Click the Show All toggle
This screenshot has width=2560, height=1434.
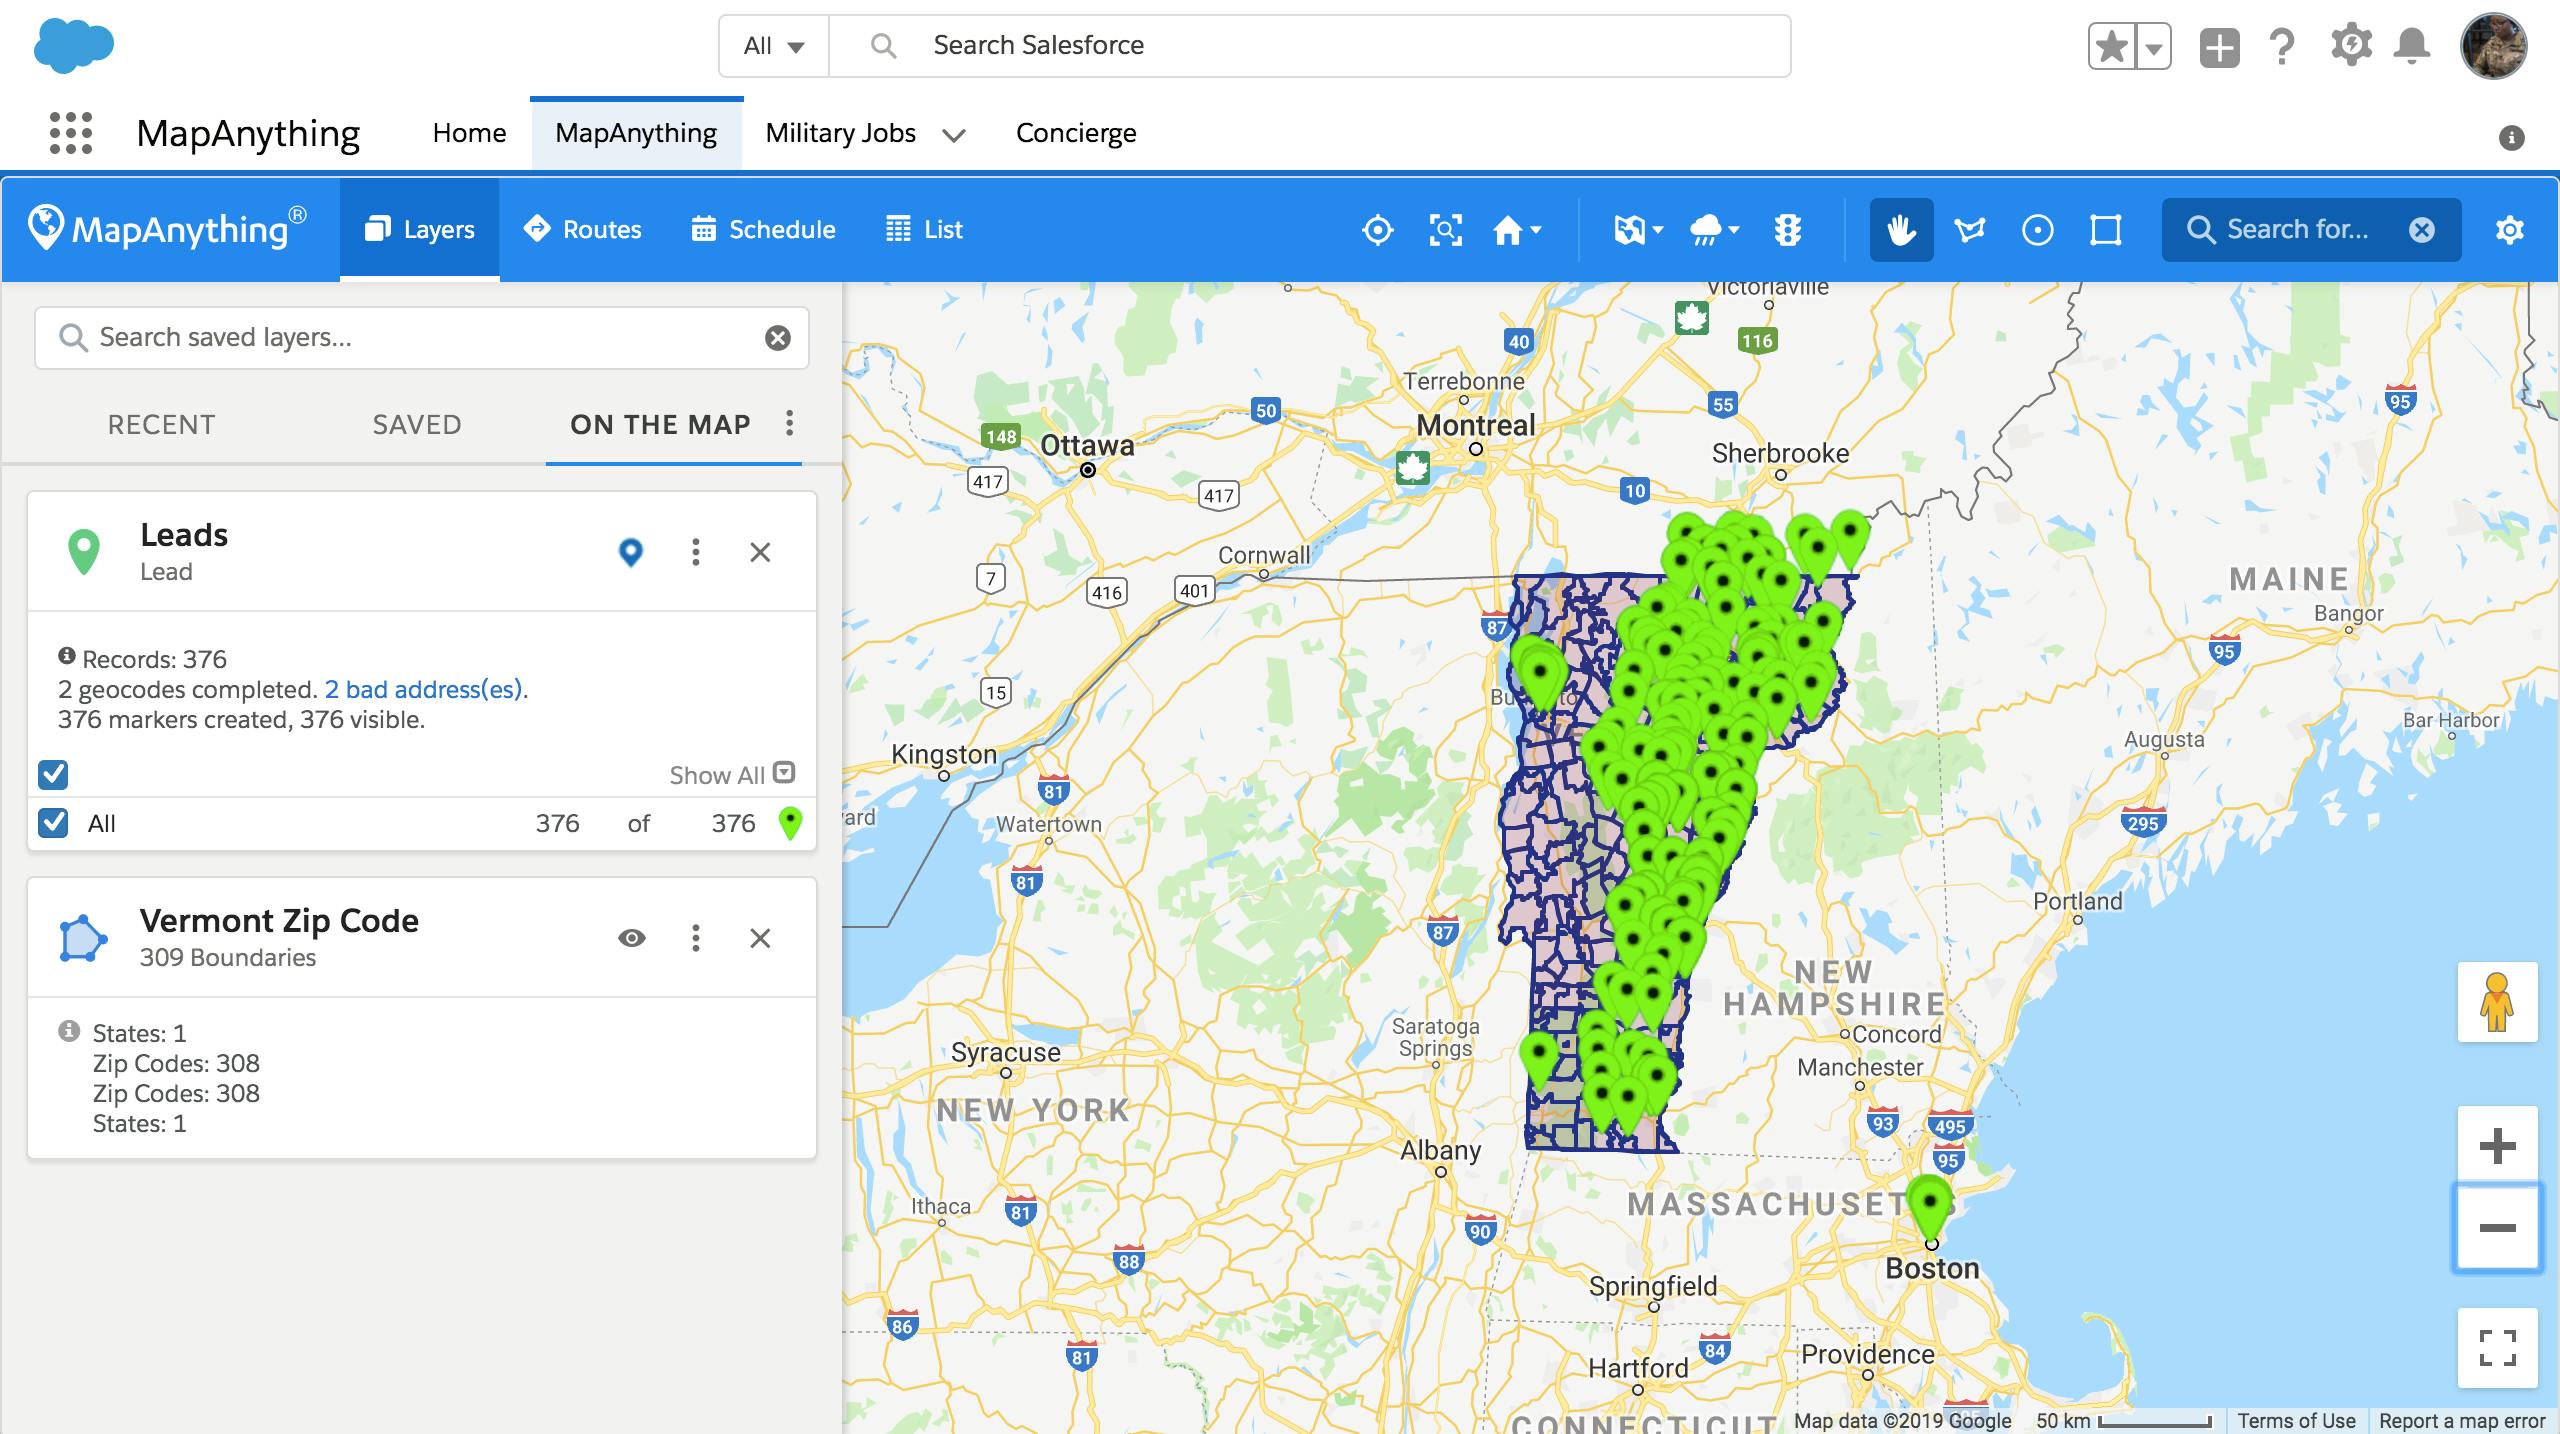(x=732, y=774)
